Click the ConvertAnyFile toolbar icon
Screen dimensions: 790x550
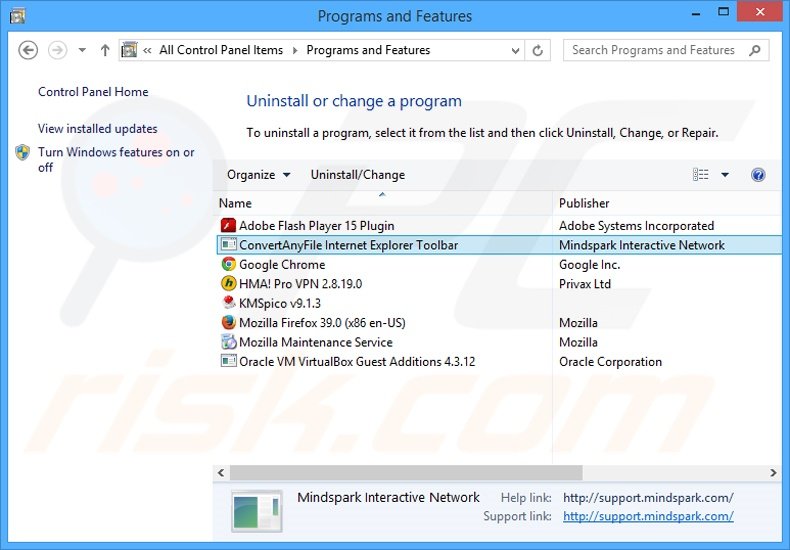coord(228,245)
